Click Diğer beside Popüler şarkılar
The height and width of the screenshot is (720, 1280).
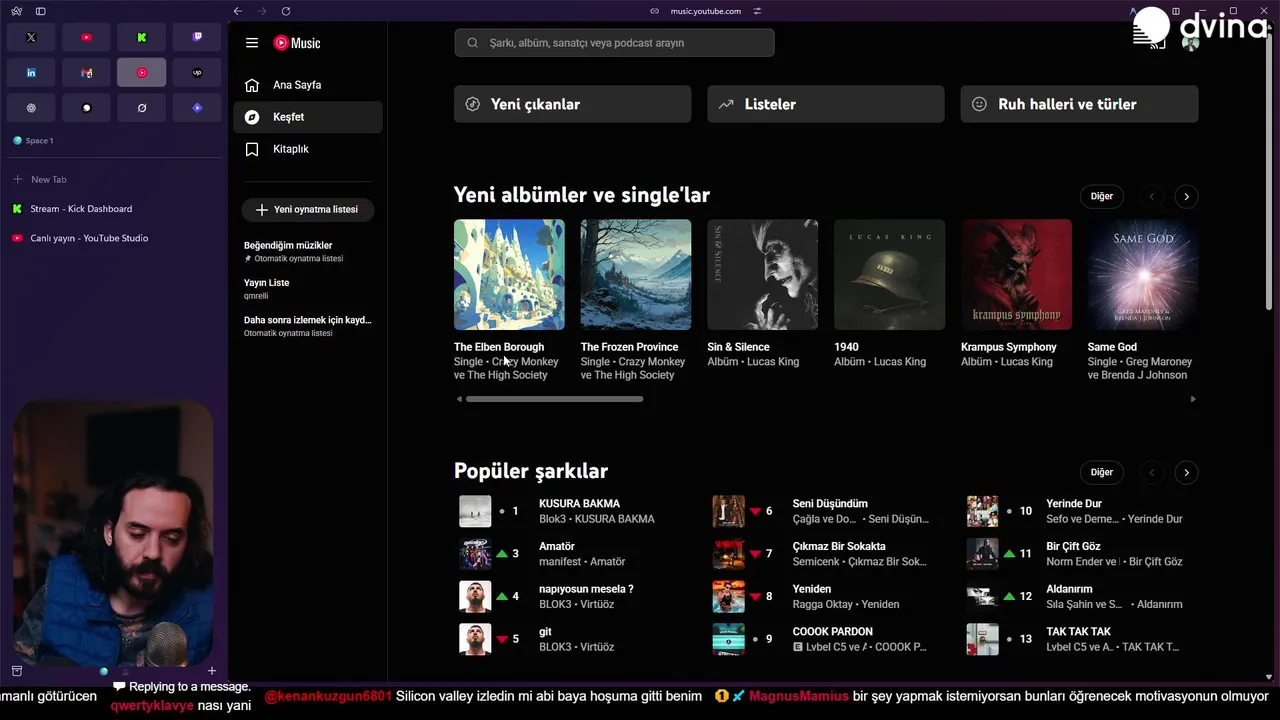coord(1101,472)
